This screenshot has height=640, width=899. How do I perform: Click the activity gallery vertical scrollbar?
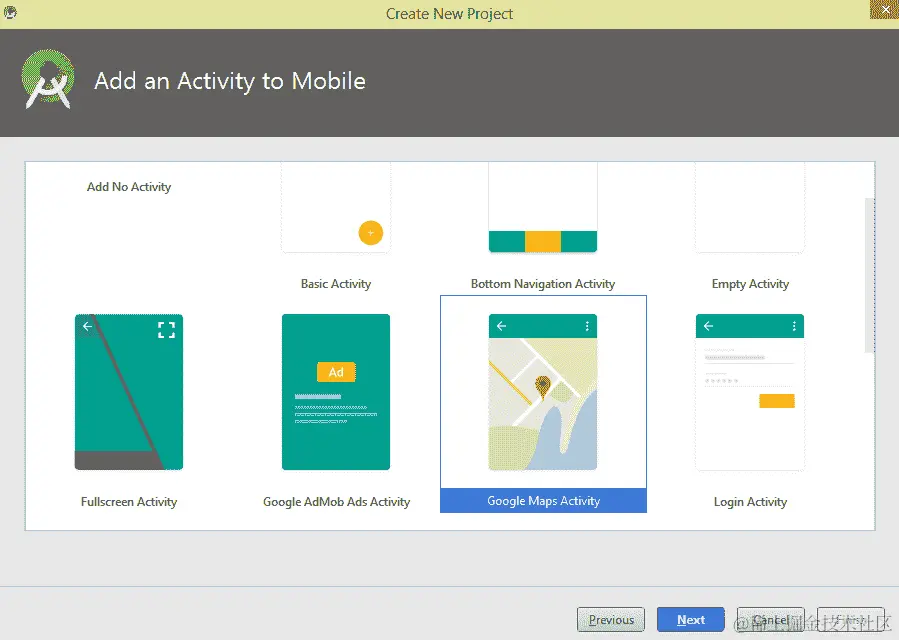click(870, 275)
